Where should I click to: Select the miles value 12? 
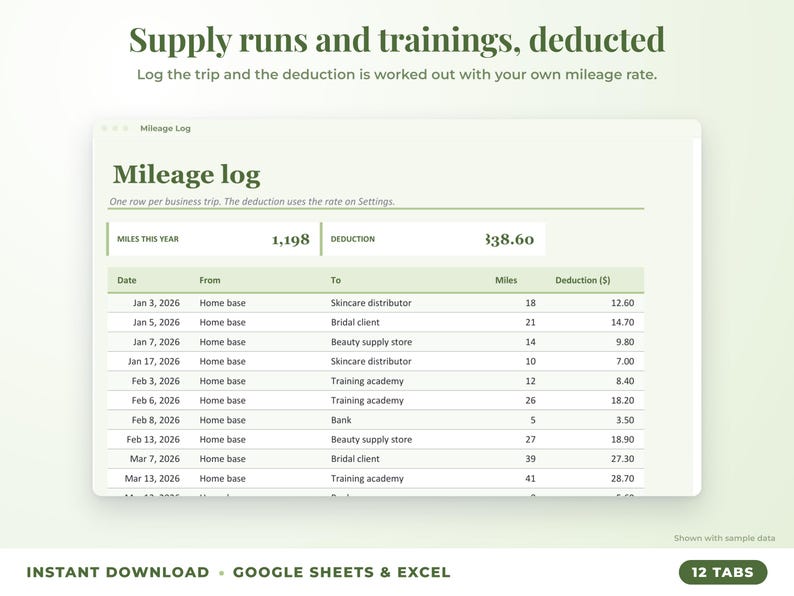point(530,381)
